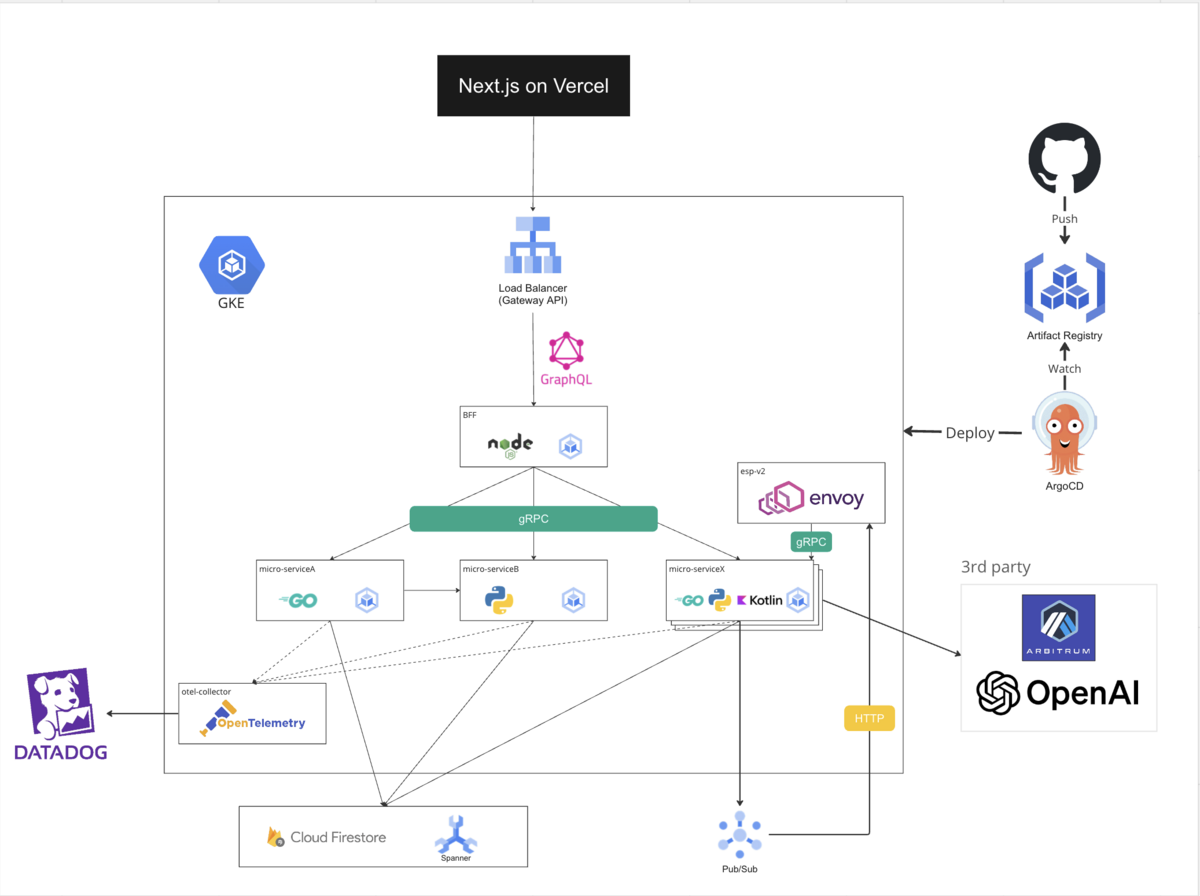Click the micro-serviceX label
The height and width of the screenshot is (896, 1200).
click(699, 568)
